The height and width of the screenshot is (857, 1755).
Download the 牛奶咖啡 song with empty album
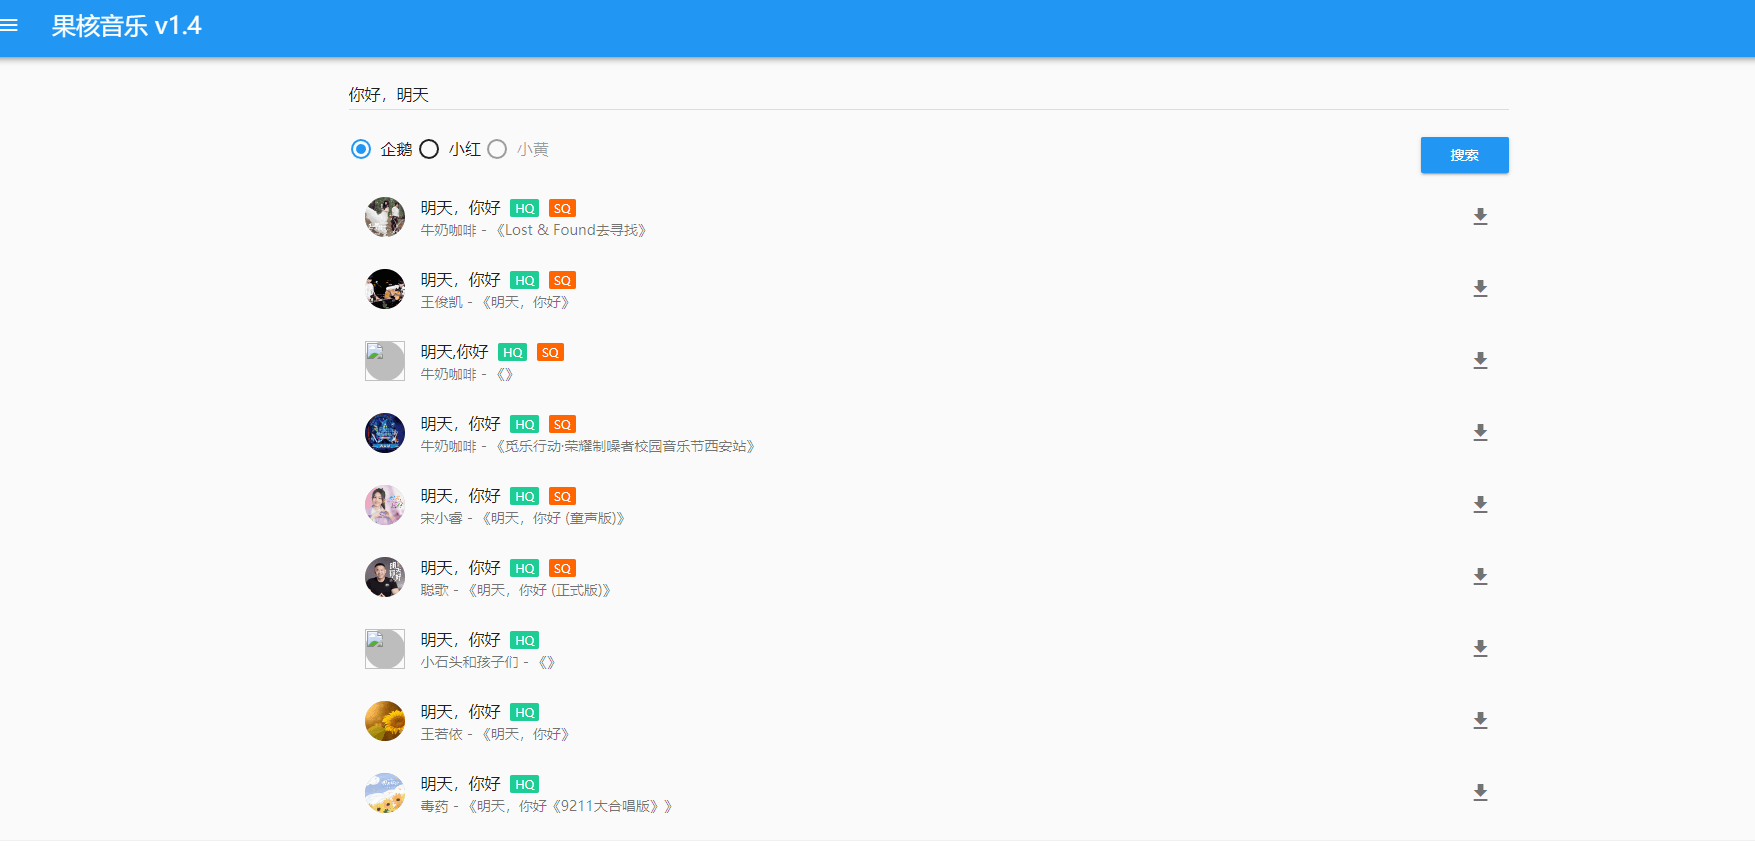1480,361
